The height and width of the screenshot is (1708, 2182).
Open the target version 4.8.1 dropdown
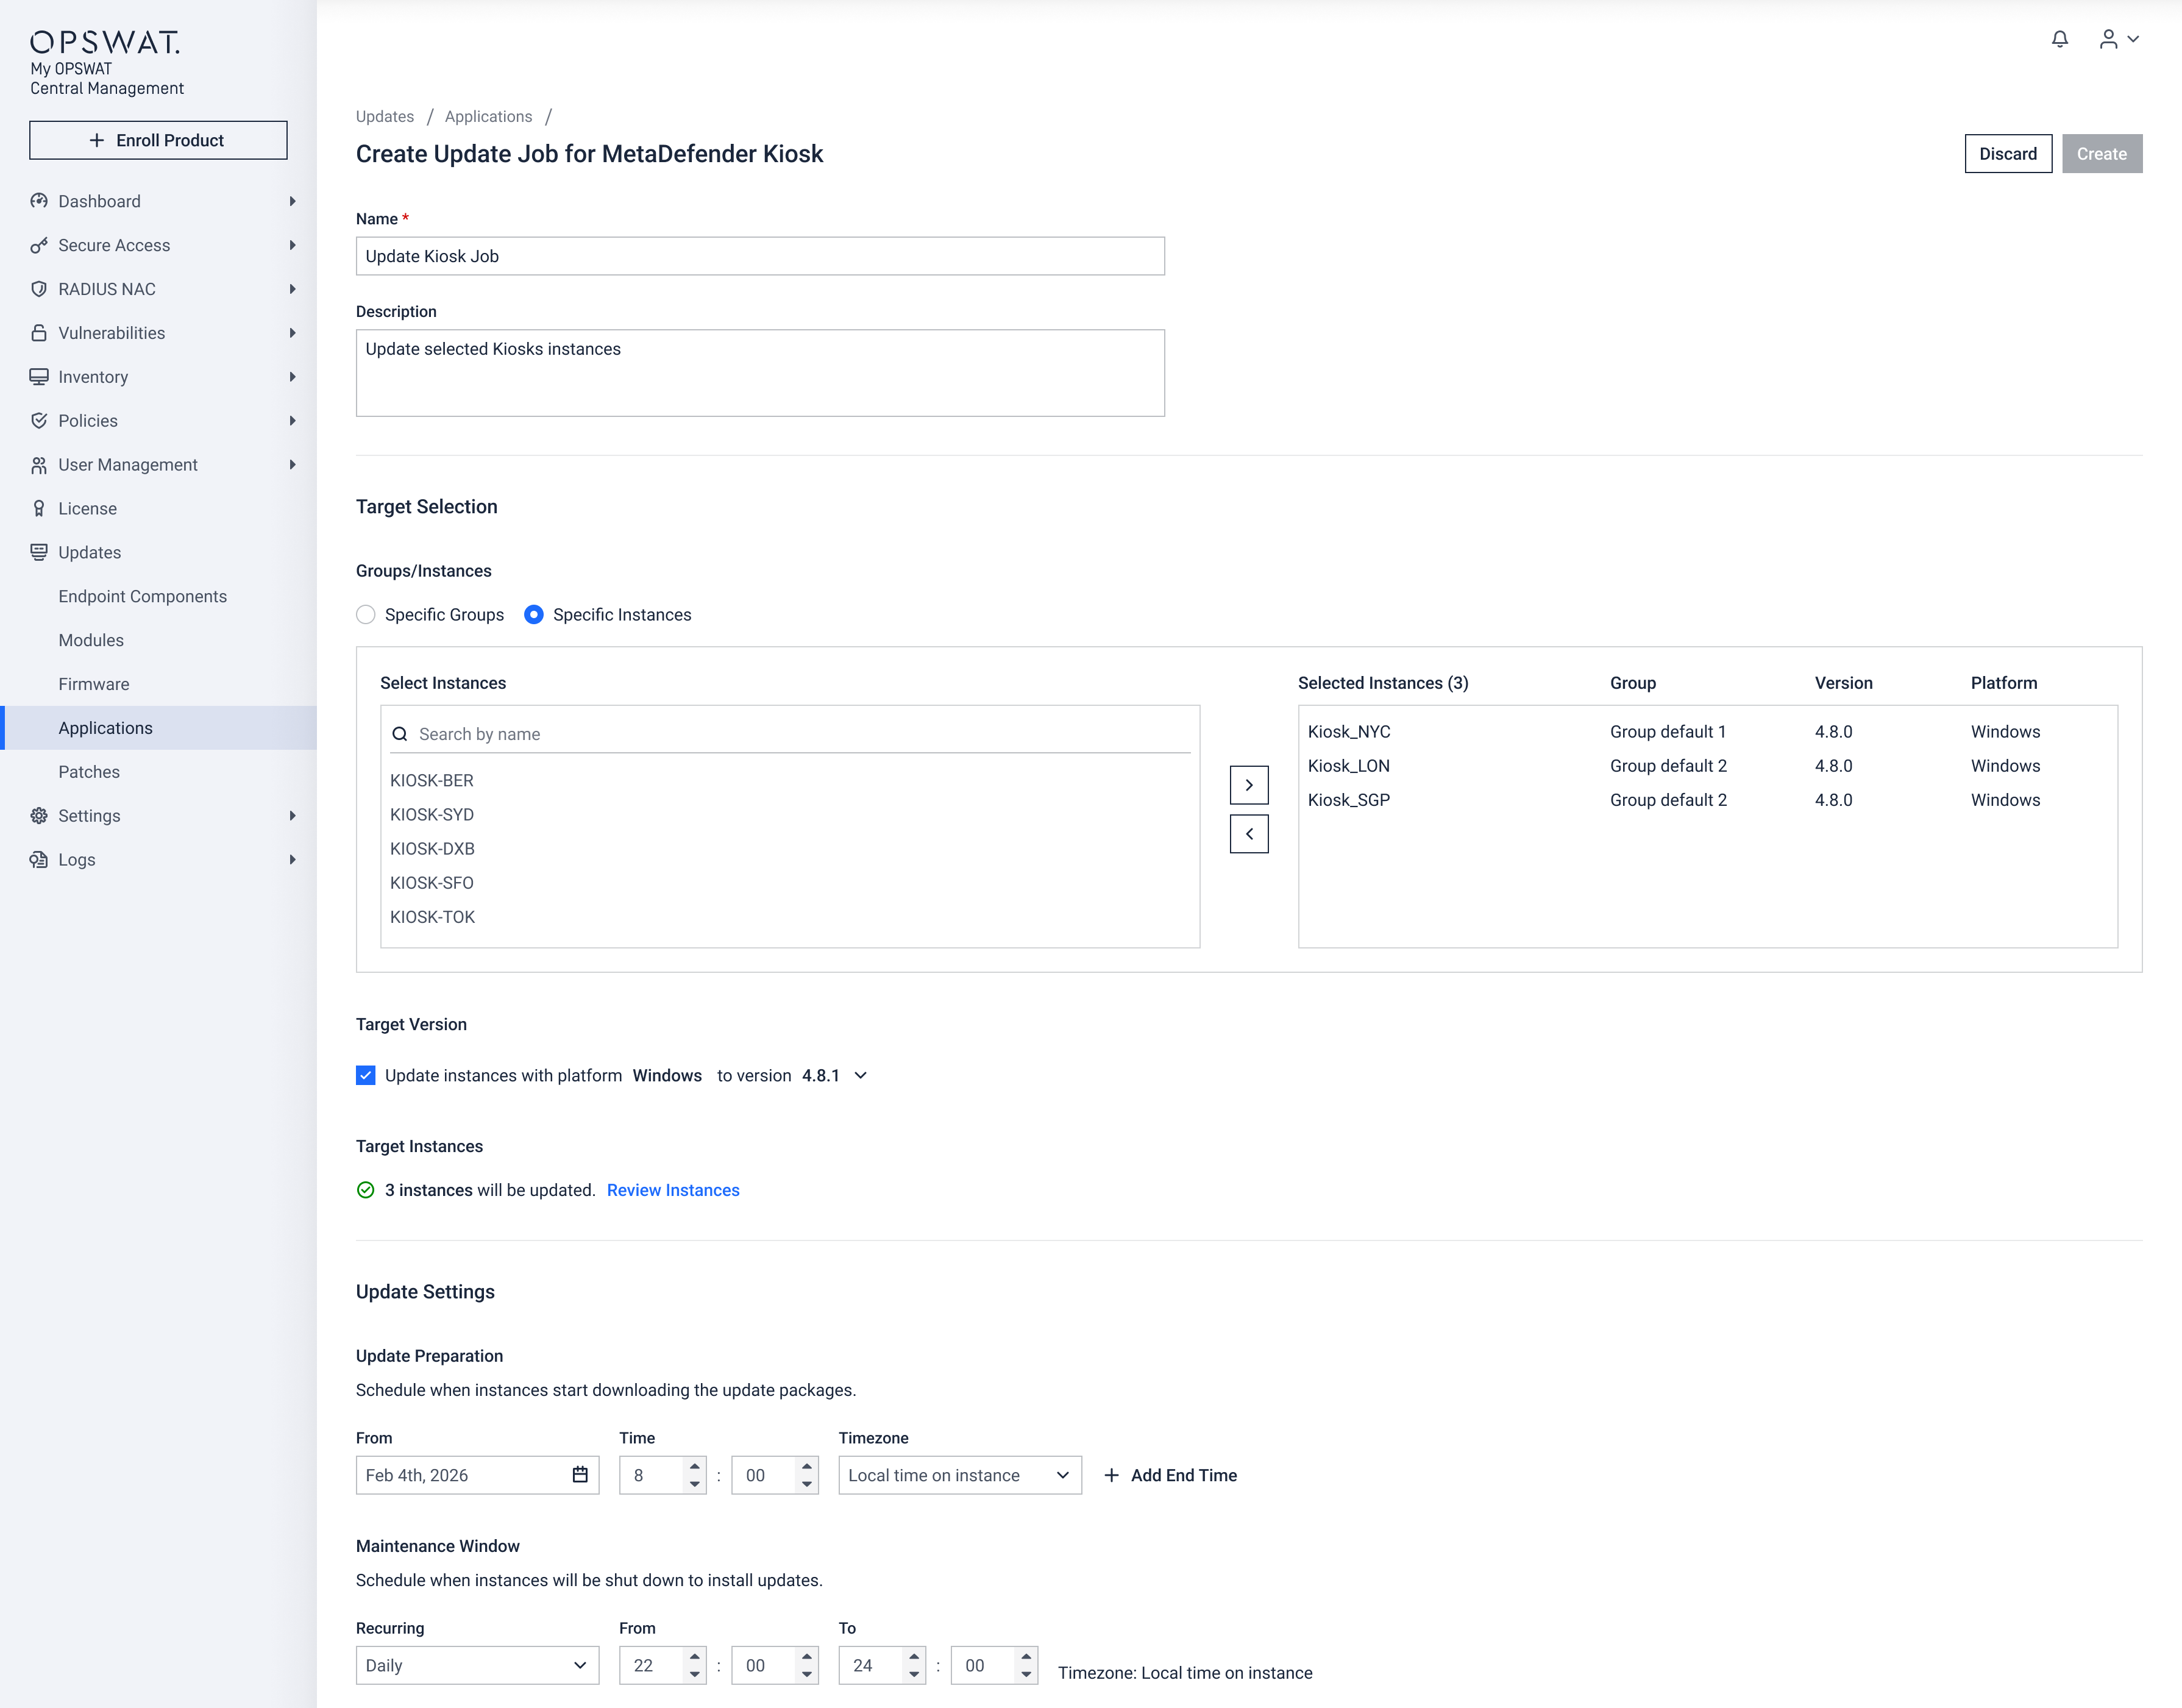(x=860, y=1075)
